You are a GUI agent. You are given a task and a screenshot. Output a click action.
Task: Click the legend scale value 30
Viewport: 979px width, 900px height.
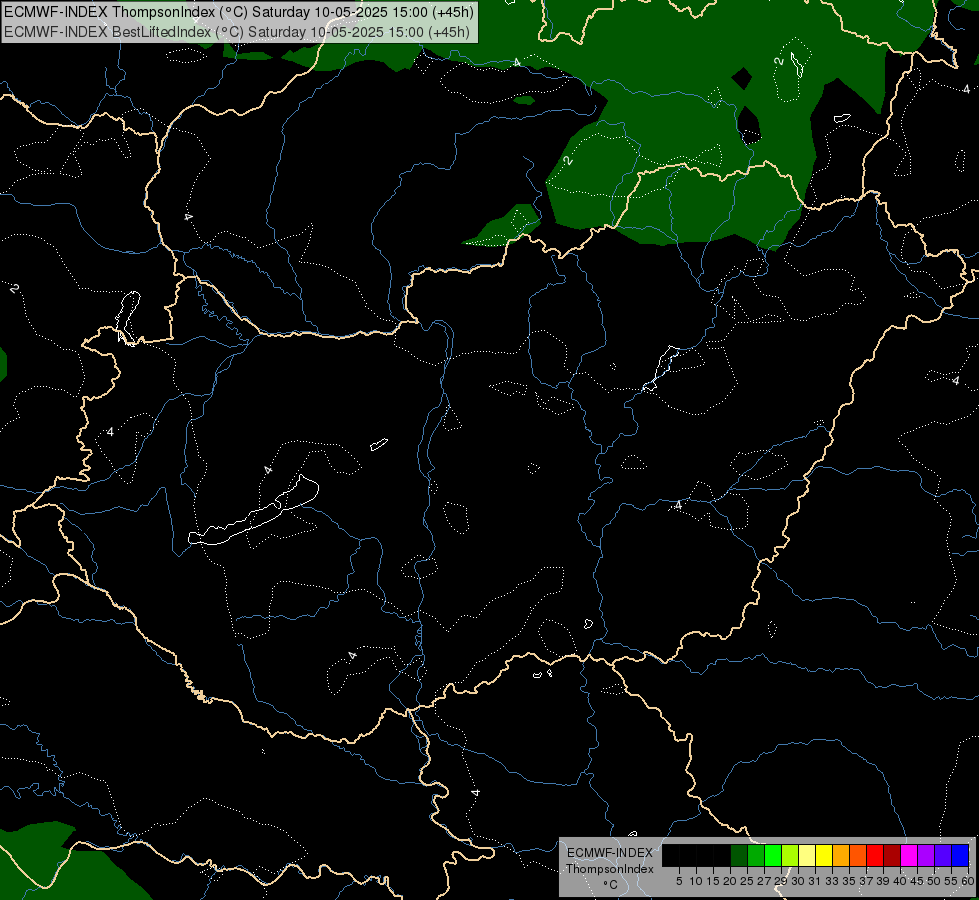(798, 881)
